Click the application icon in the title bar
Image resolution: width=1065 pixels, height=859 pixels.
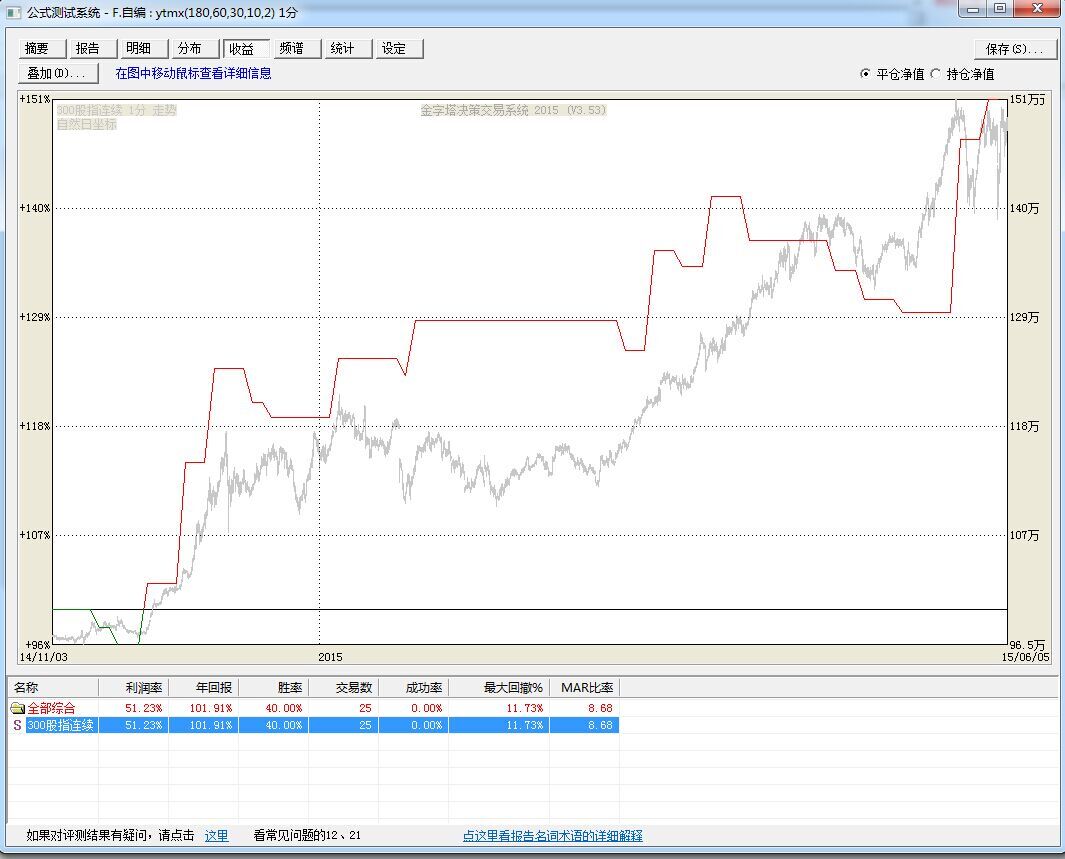[x=12, y=12]
